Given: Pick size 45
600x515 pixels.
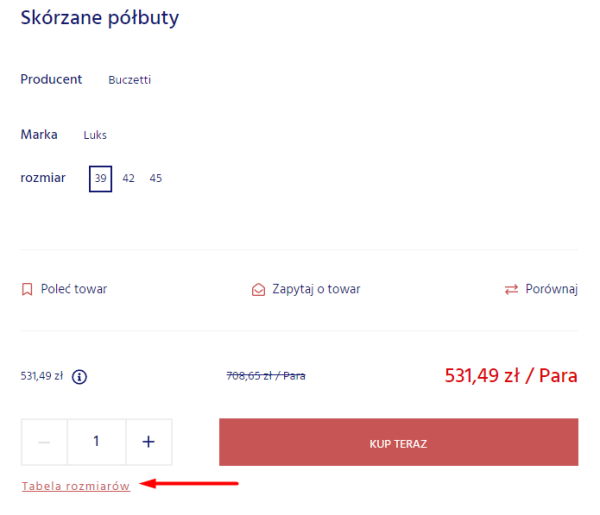Looking at the screenshot, I should click(x=156, y=178).
